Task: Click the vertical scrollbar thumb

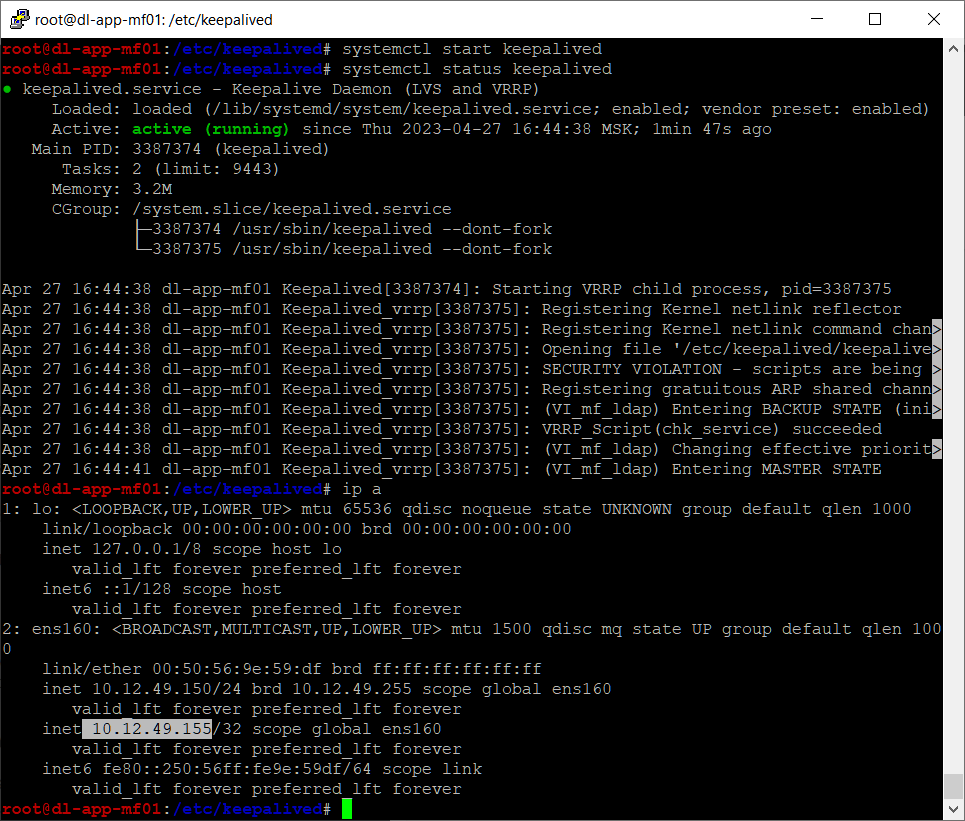Action: point(953,786)
